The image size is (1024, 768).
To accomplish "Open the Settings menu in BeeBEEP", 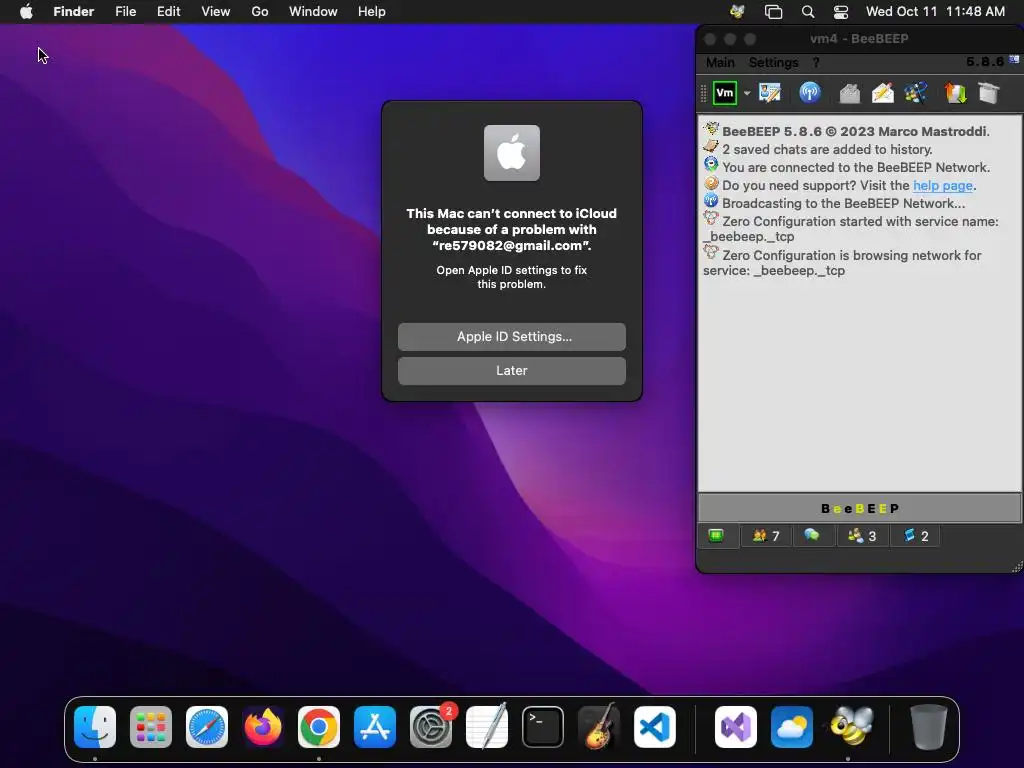I will pyautogui.click(x=773, y=62).
